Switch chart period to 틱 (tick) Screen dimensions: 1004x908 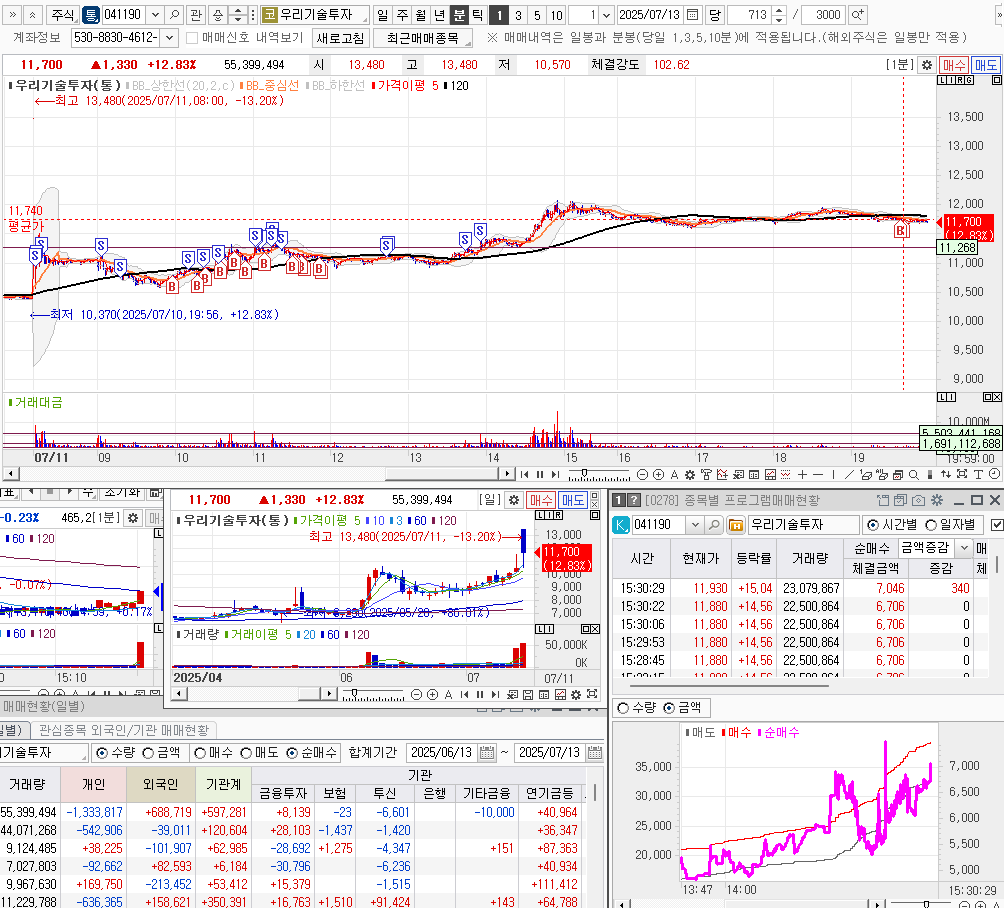[478, 14]
